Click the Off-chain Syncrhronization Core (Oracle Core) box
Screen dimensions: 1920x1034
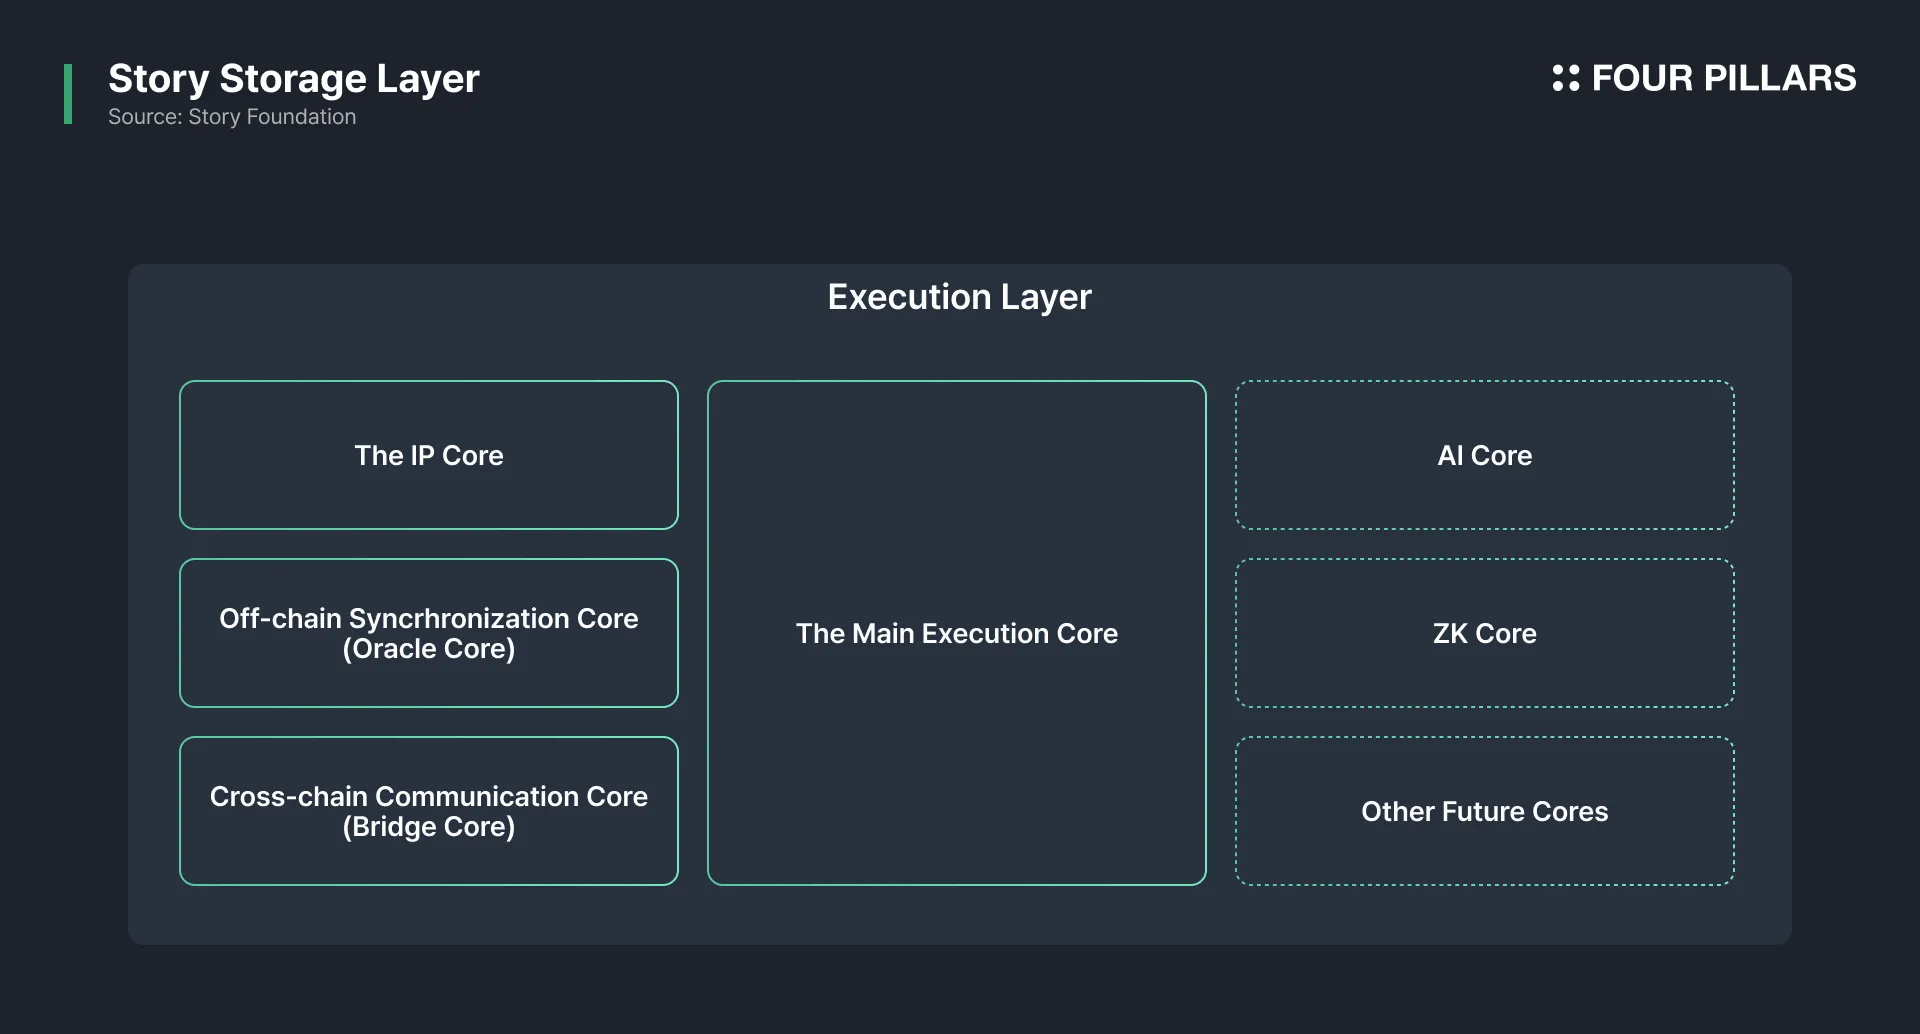pos(429,633)
